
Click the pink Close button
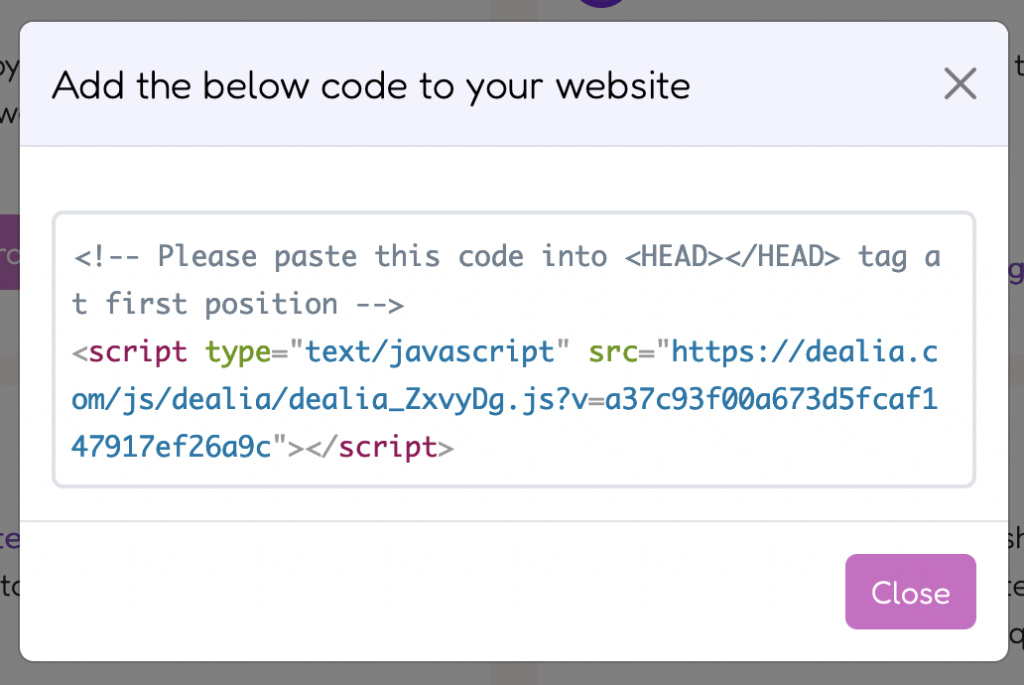(910, 592)
